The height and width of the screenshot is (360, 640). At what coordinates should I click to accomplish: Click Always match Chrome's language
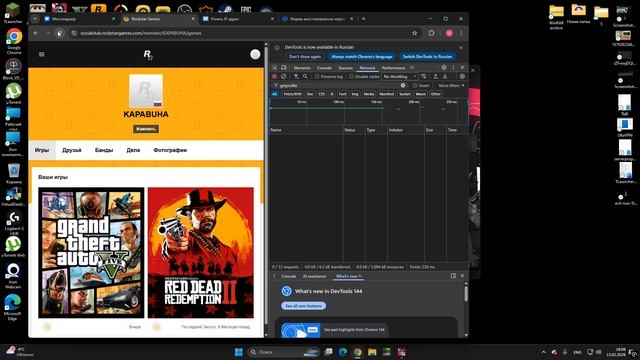[x=362, y=57]
